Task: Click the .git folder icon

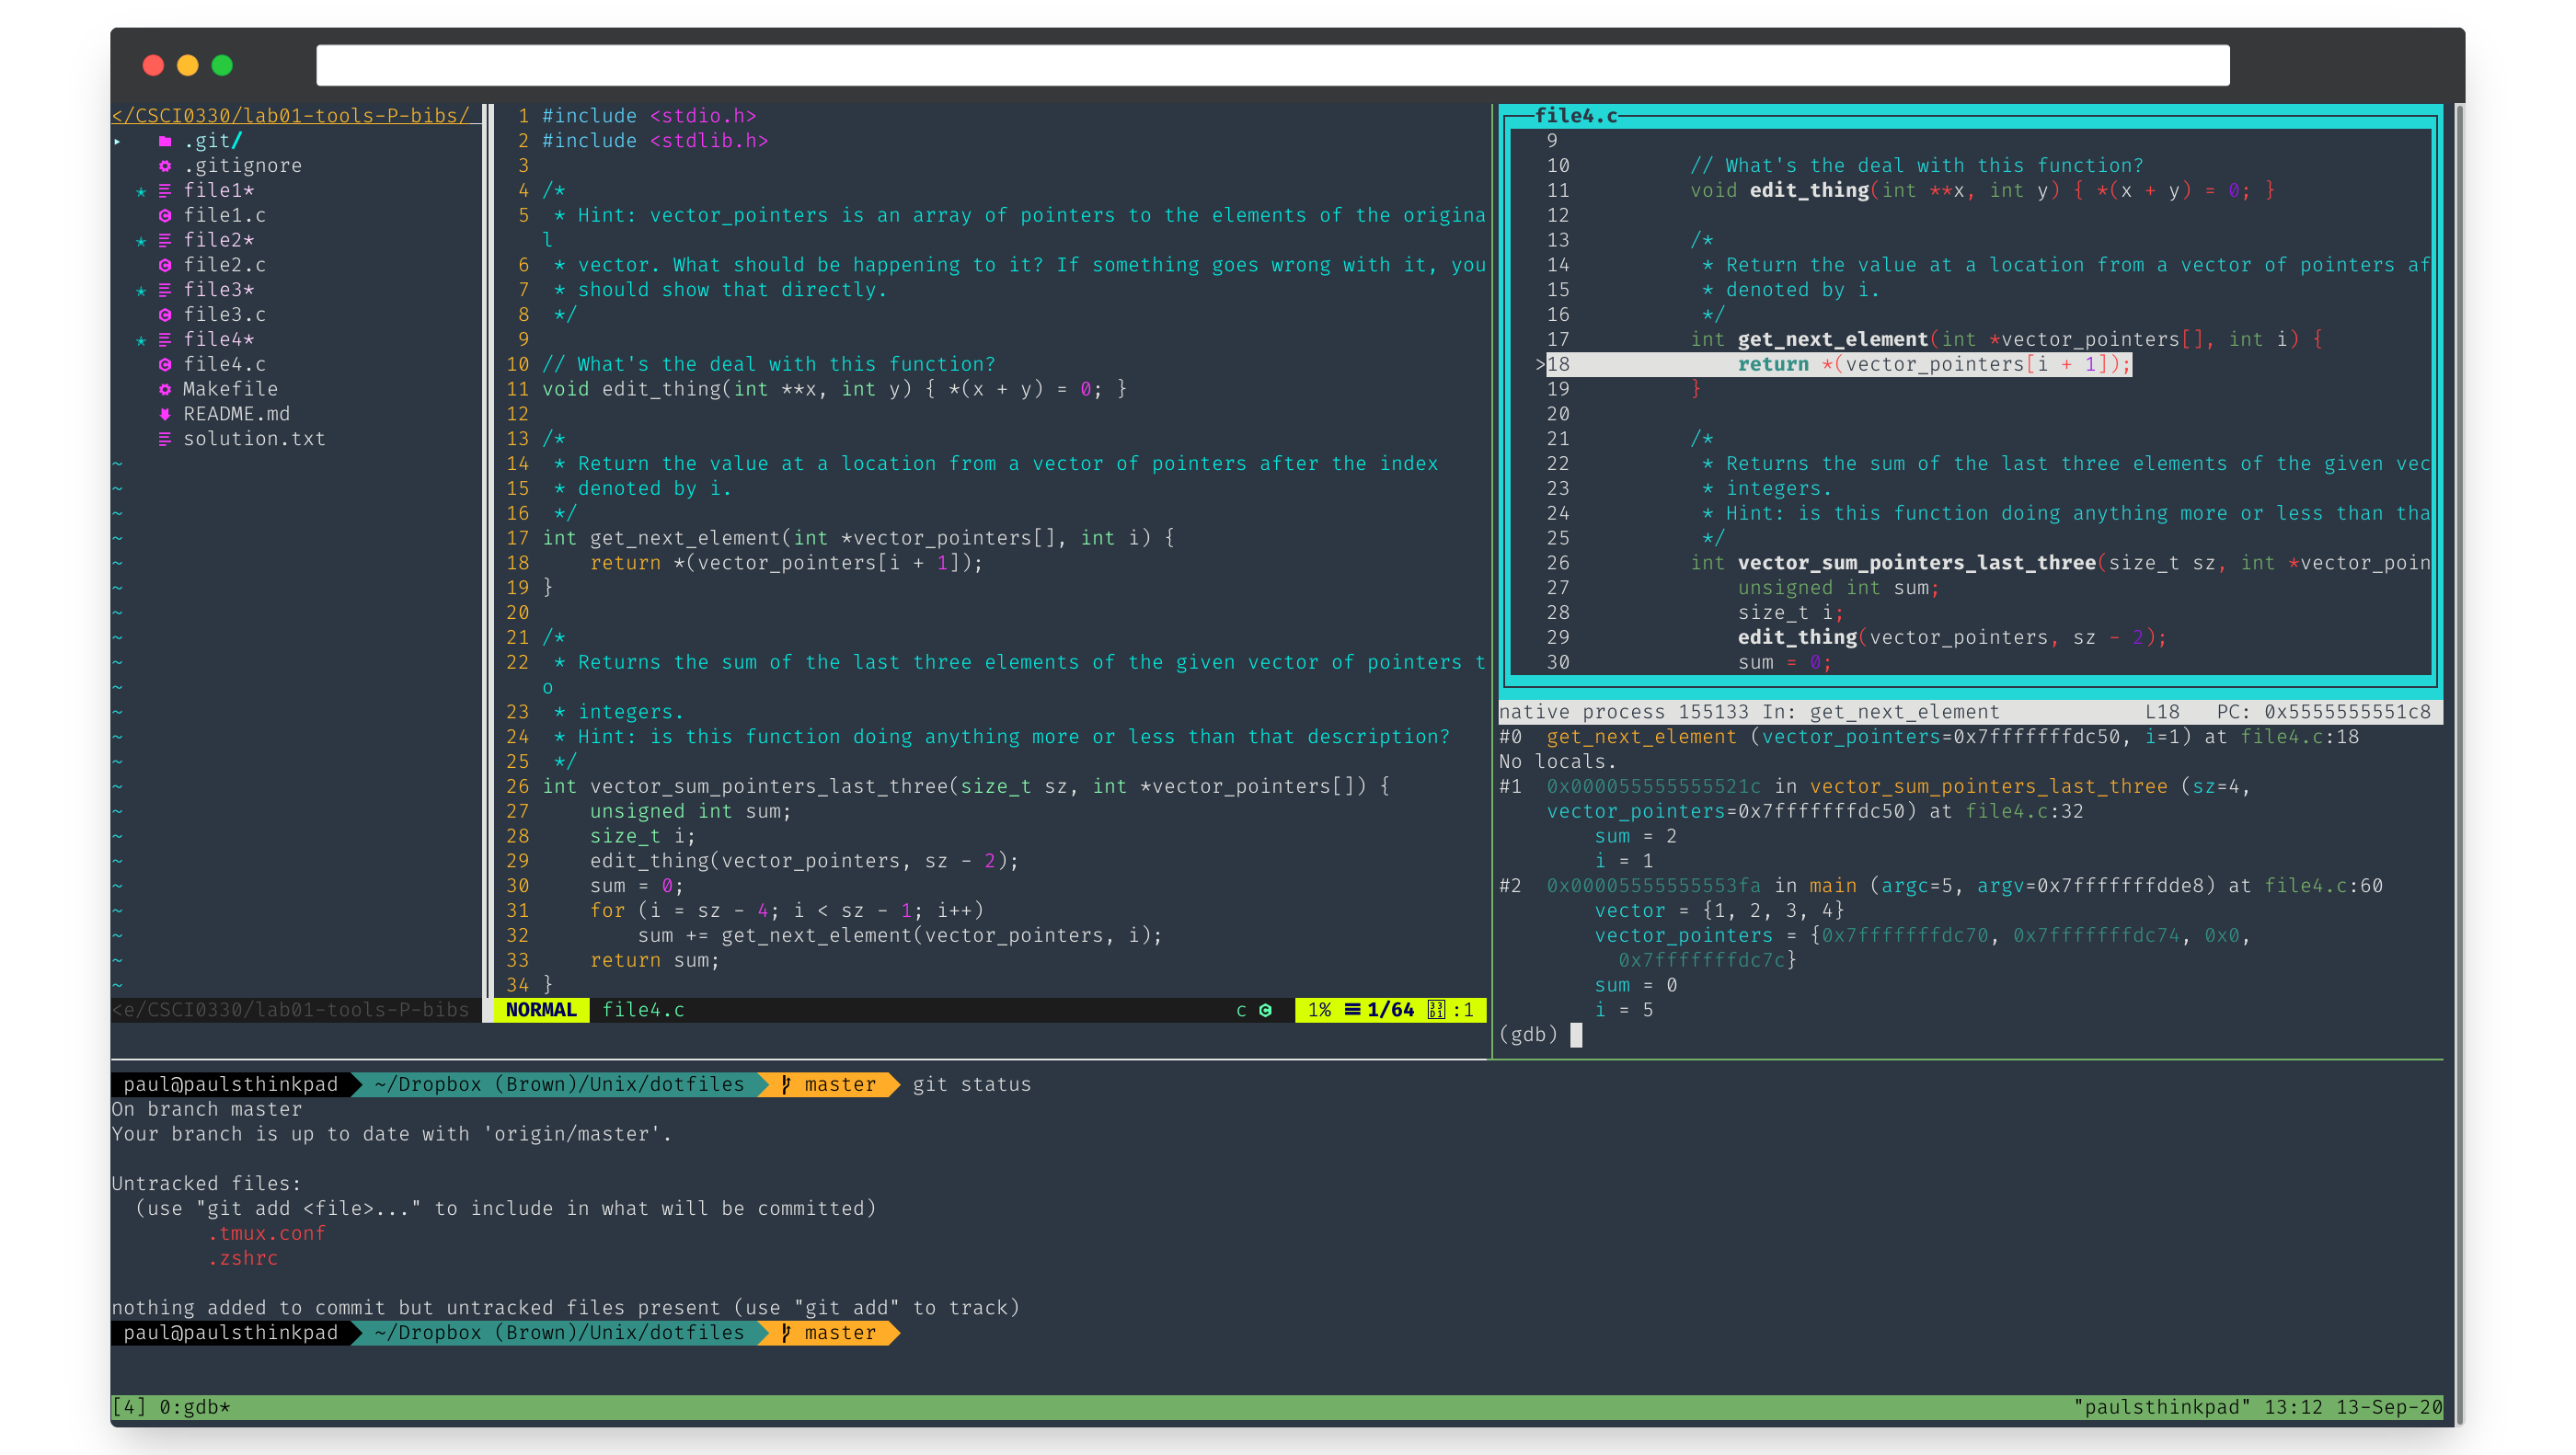Action: 165,141
